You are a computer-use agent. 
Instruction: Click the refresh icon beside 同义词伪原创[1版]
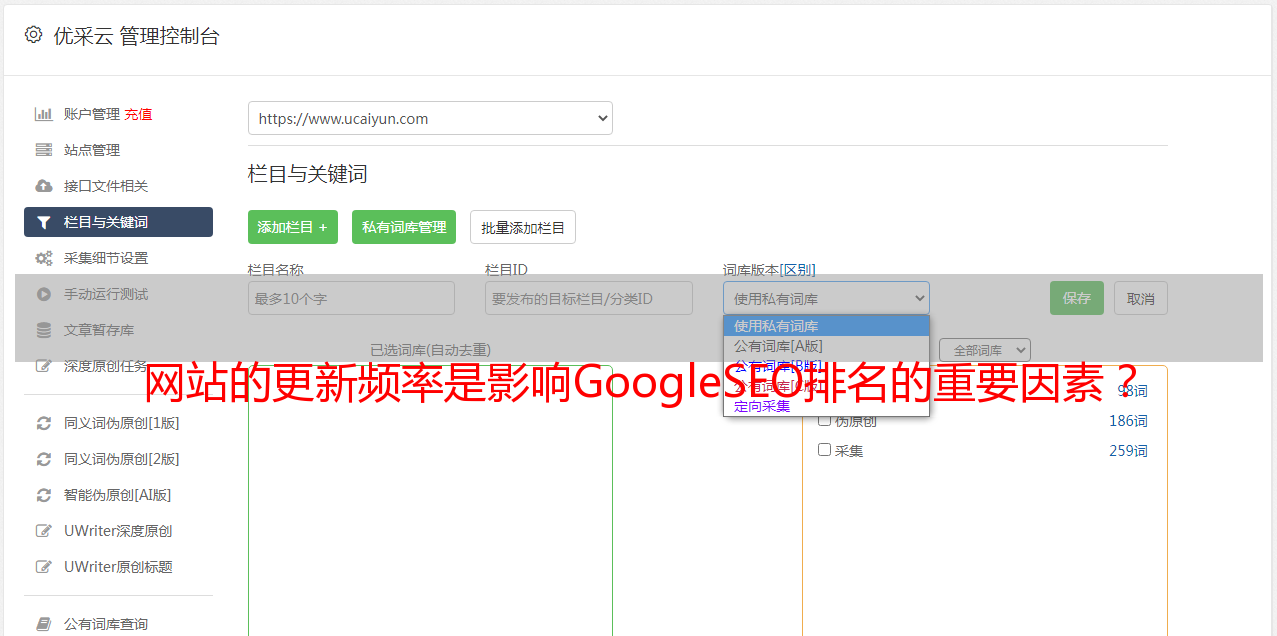pyautogui.click(x=44, y=423)
